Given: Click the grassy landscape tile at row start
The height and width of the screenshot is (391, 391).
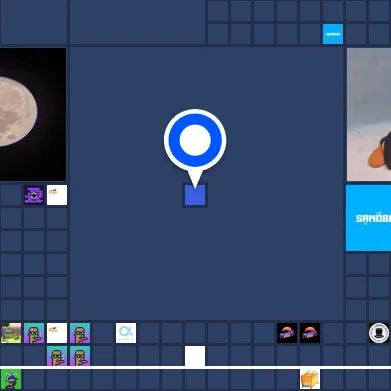Looking at the screenshot, I should pos(11,333).
